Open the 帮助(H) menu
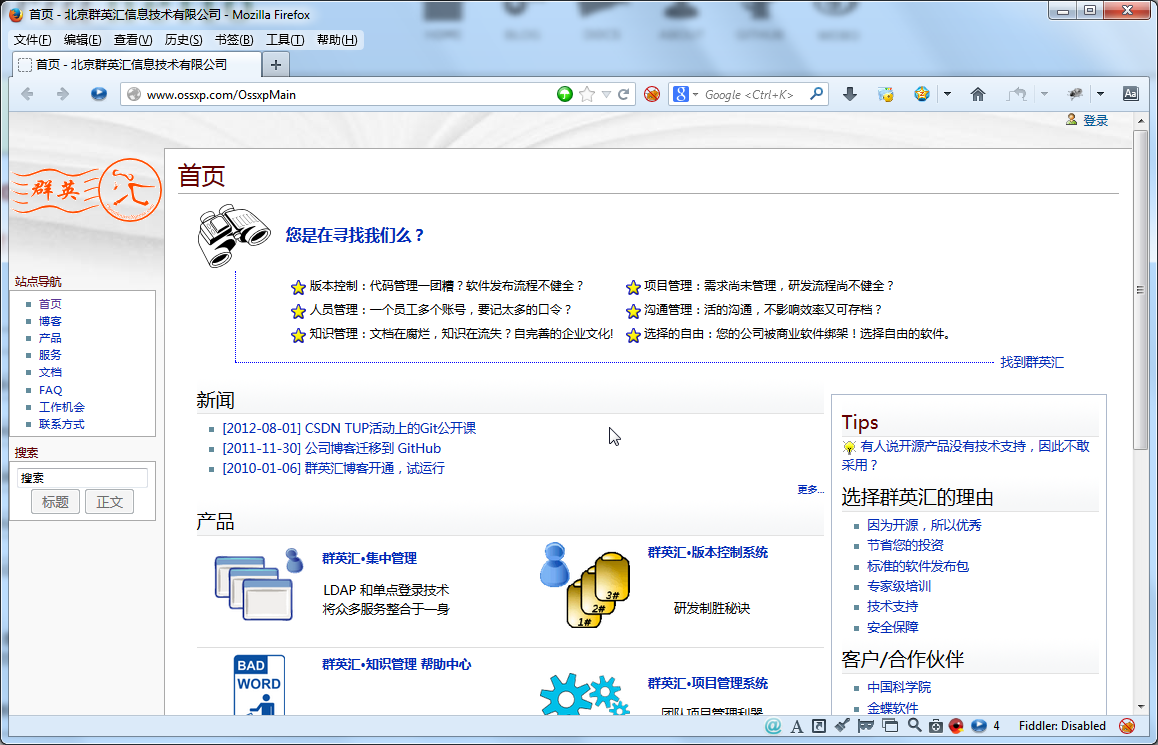Viewport: 1158px width, 745px height. point(337,40)
